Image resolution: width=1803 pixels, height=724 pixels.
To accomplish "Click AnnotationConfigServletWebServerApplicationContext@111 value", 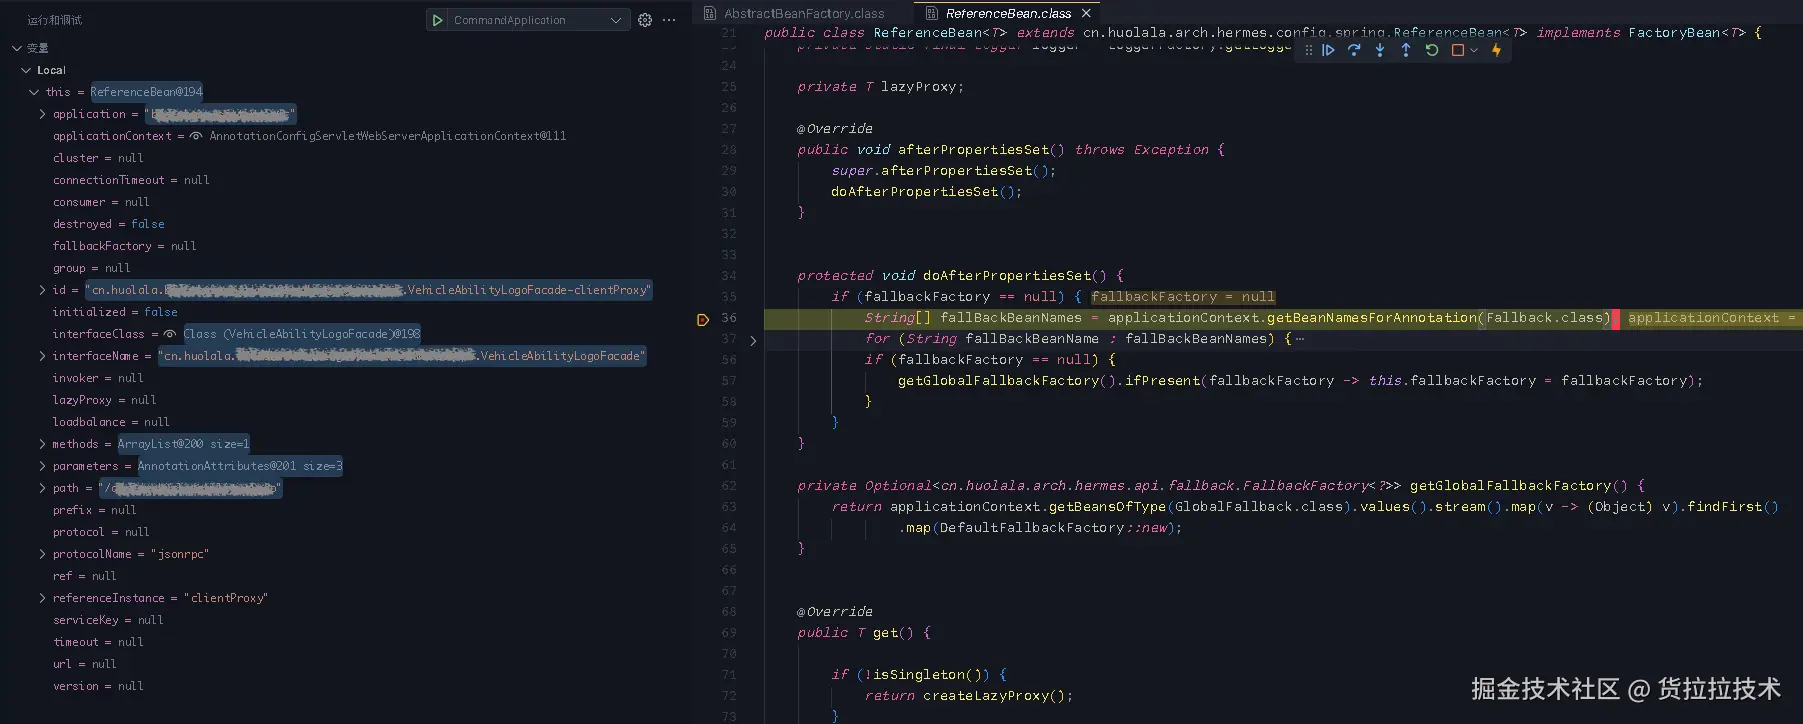I will point(388,136).
